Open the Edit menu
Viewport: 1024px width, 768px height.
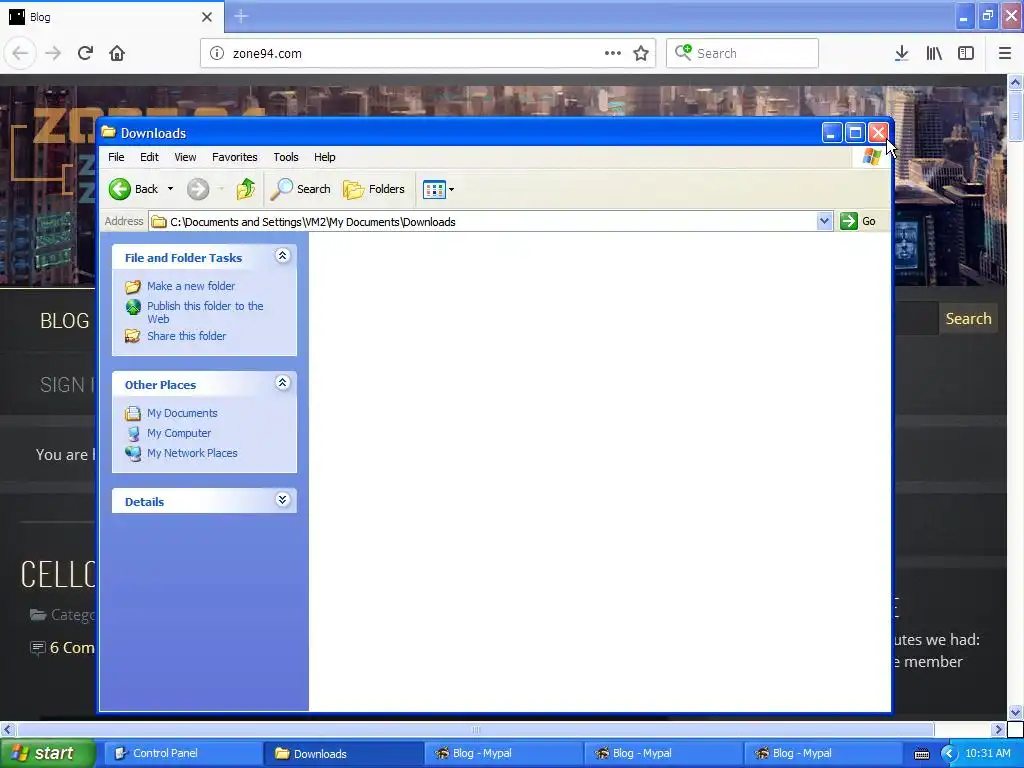[149, 157]
